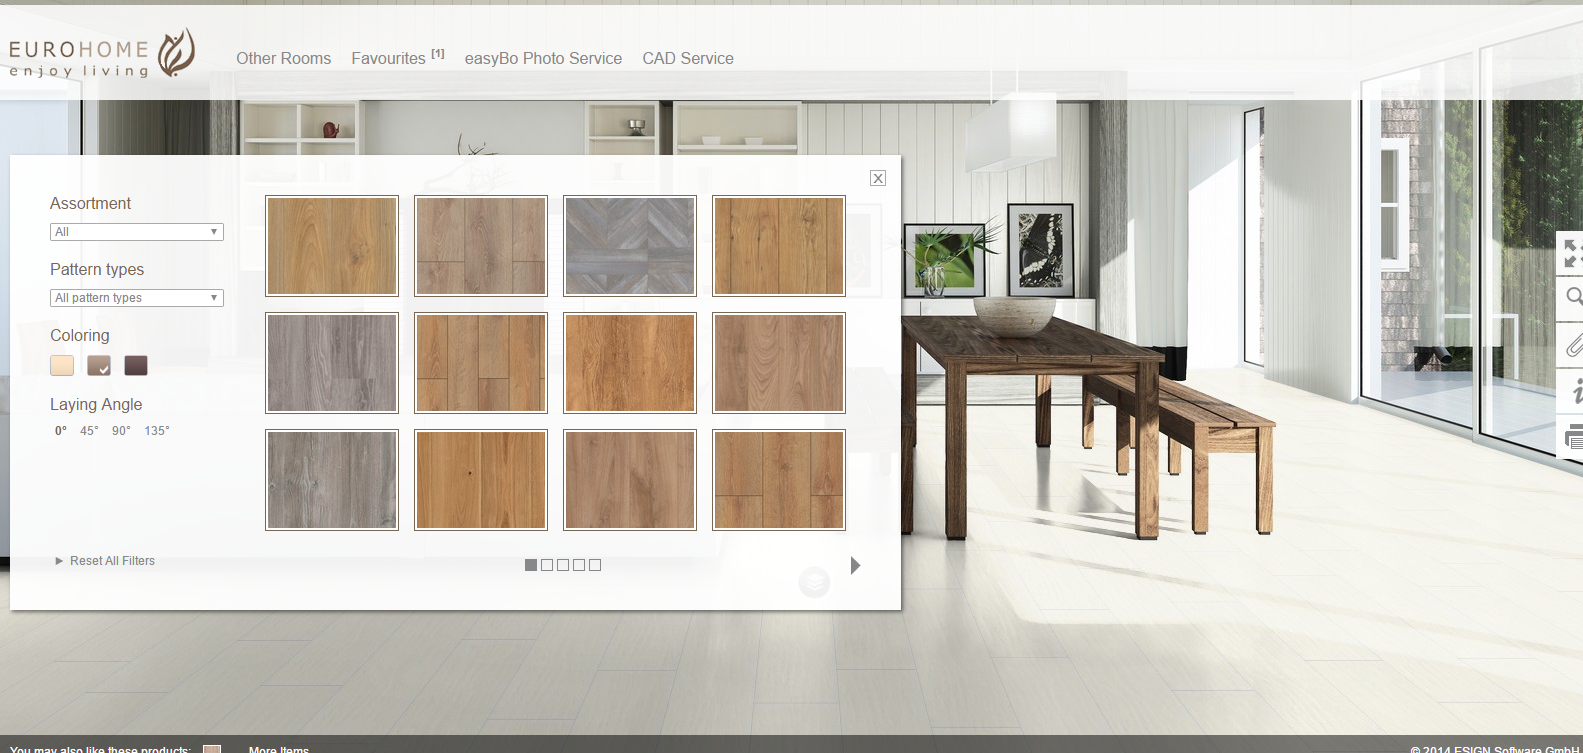The width and height of the screenshot is (1583, 753).
Task: Jump to third page indicator square
Action: pyautogui.click(x=563, y=565)
